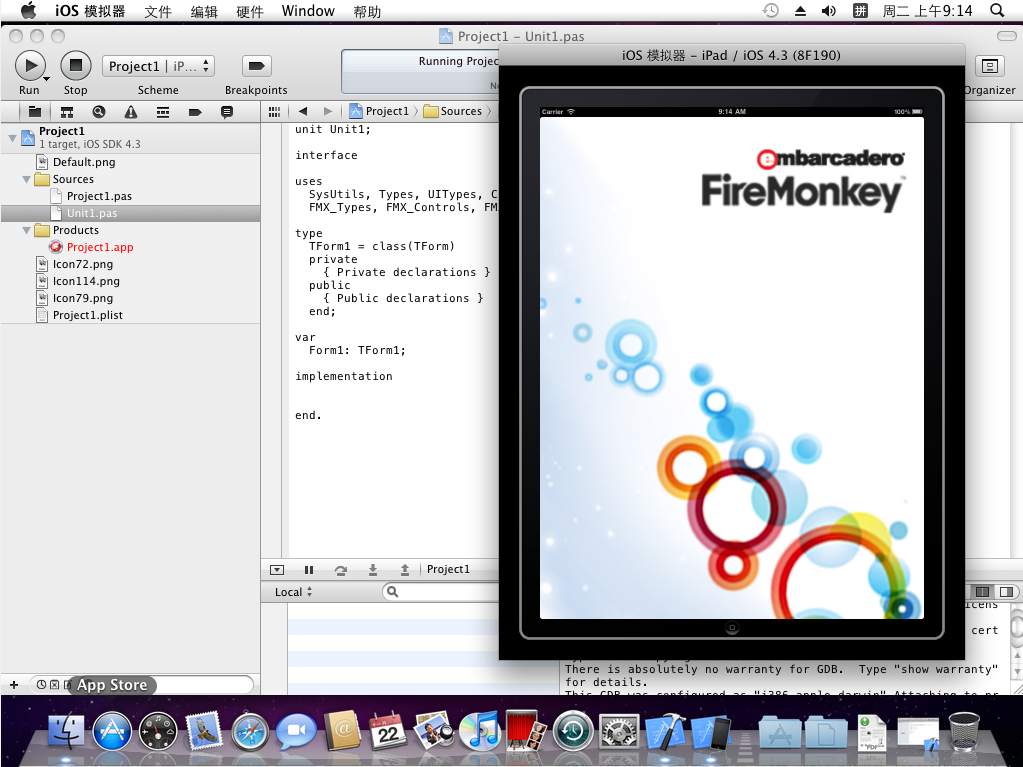This screenshot has width=1023, height=767.
Task: Select Icon72.png file
Action: point(82,264)
